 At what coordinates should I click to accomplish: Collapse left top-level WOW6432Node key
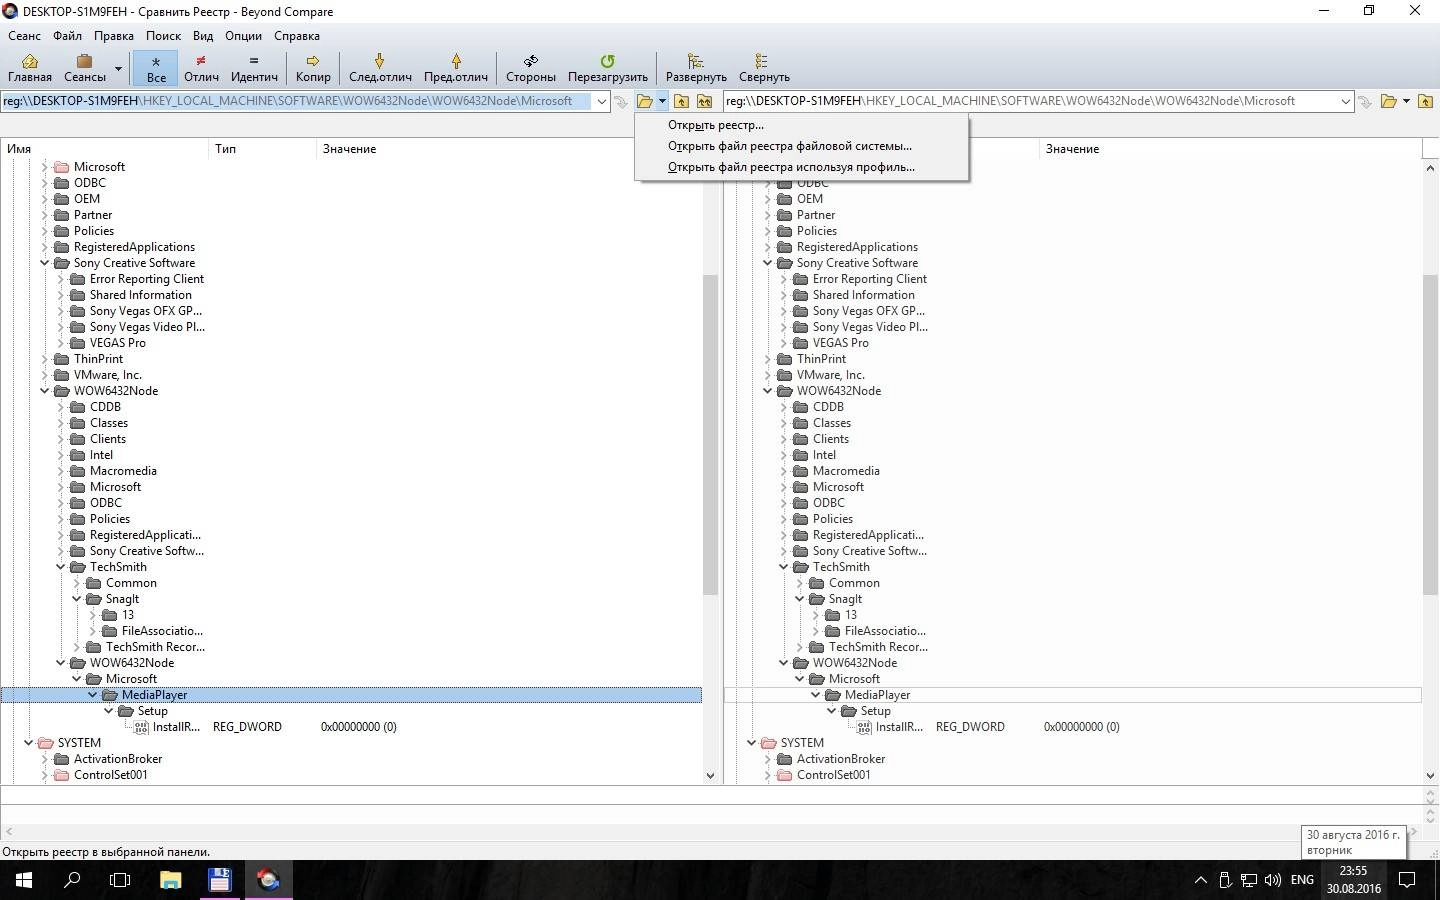click(x=45, y=391)
